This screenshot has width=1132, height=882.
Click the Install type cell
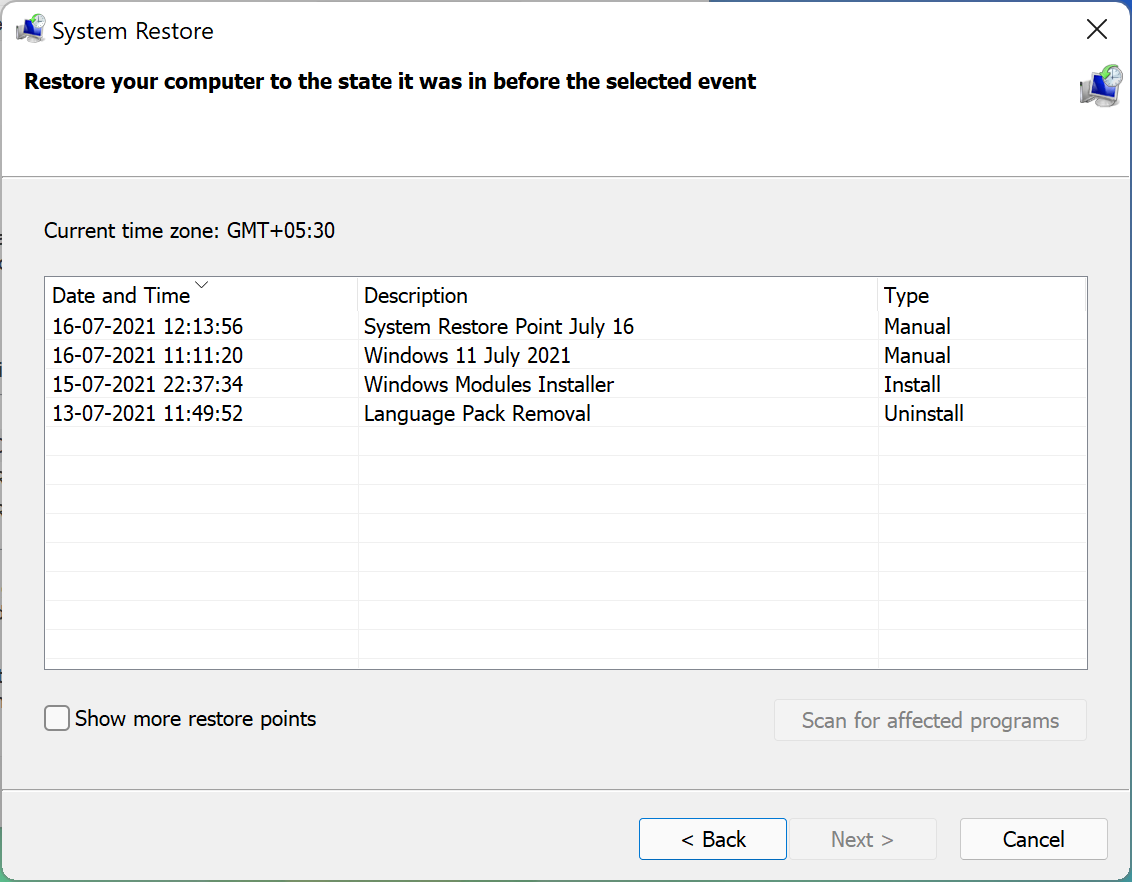coord(912,384)
